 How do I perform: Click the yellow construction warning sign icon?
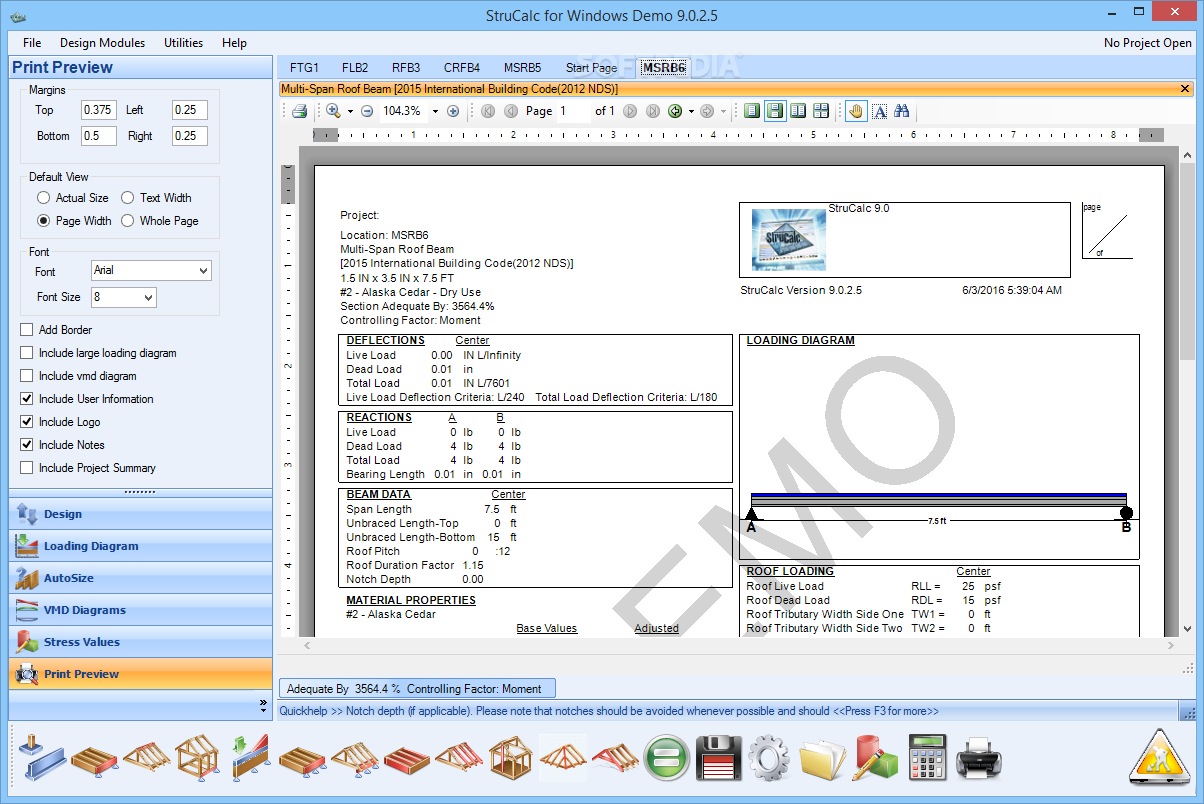point(1160,757)
